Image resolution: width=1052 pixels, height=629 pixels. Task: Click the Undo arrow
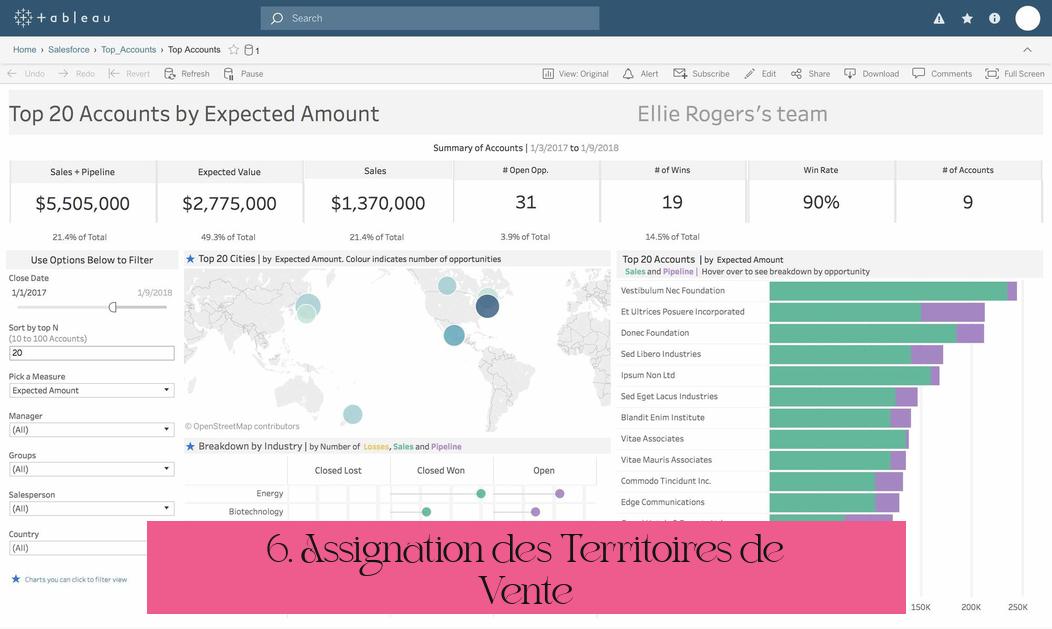(12, 73)
